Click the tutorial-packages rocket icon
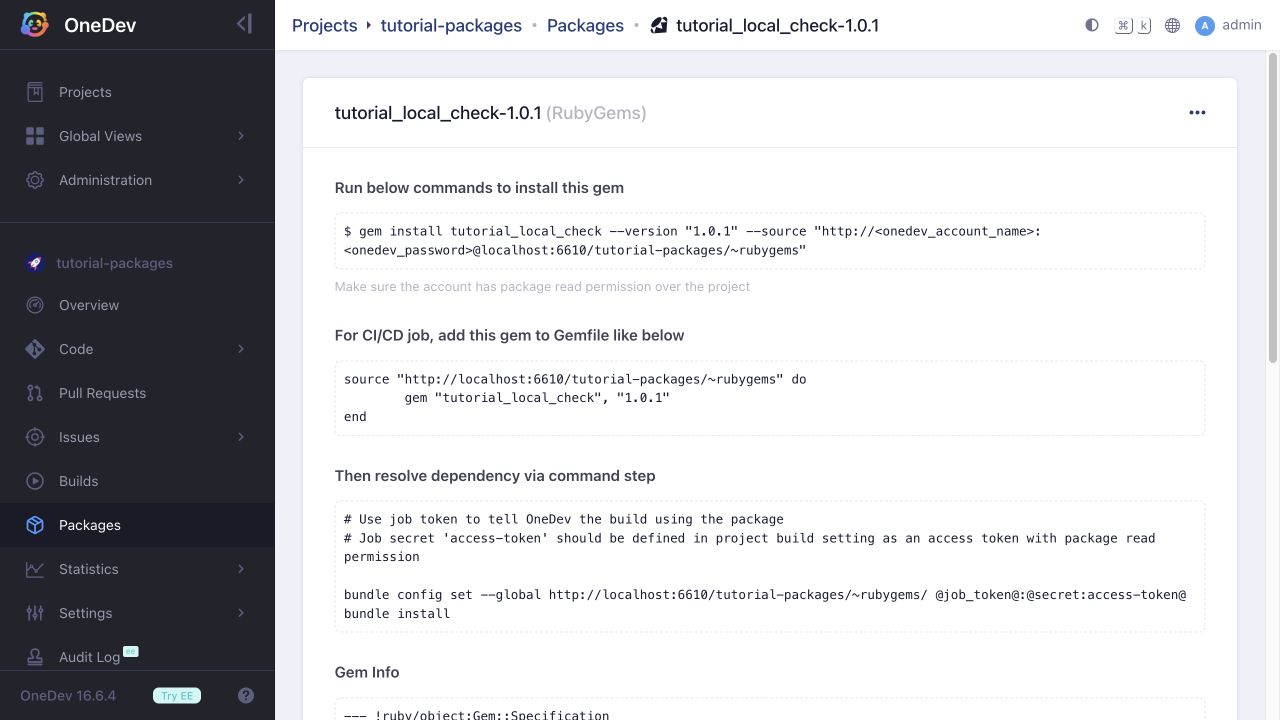Image resolution: width=1280 pixels, height=720 pixels. click(35, 263)
